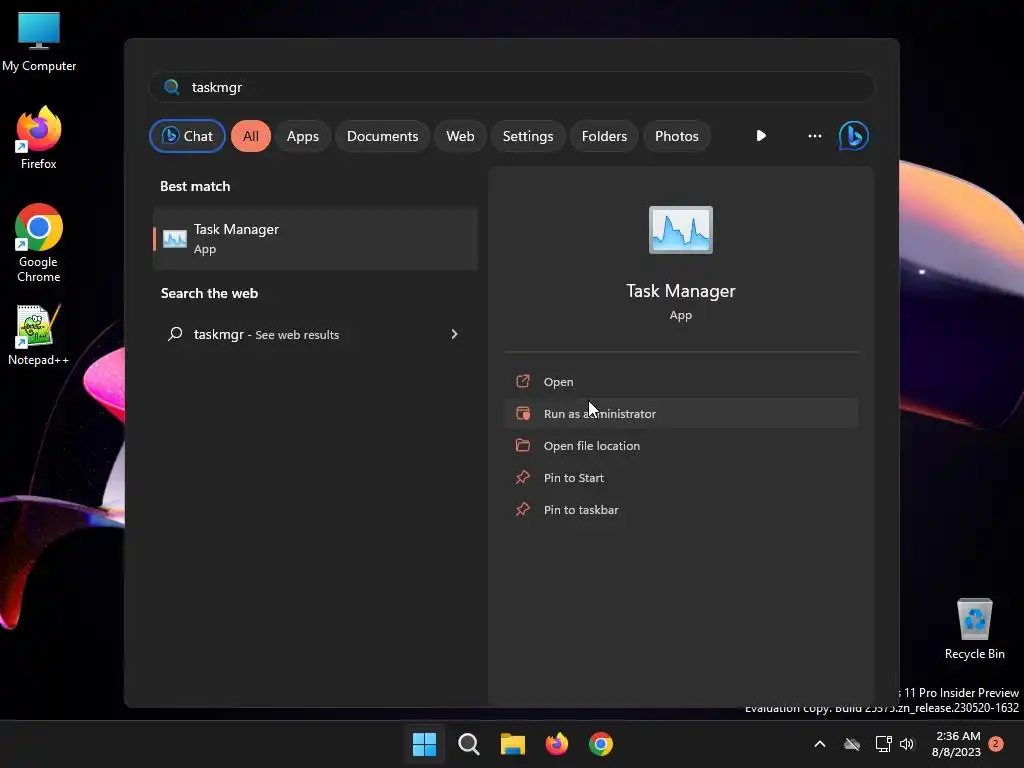Screen dimensions: 1024x768
Task: Select the Task Manager best match result
Action: tap(315, 238)
